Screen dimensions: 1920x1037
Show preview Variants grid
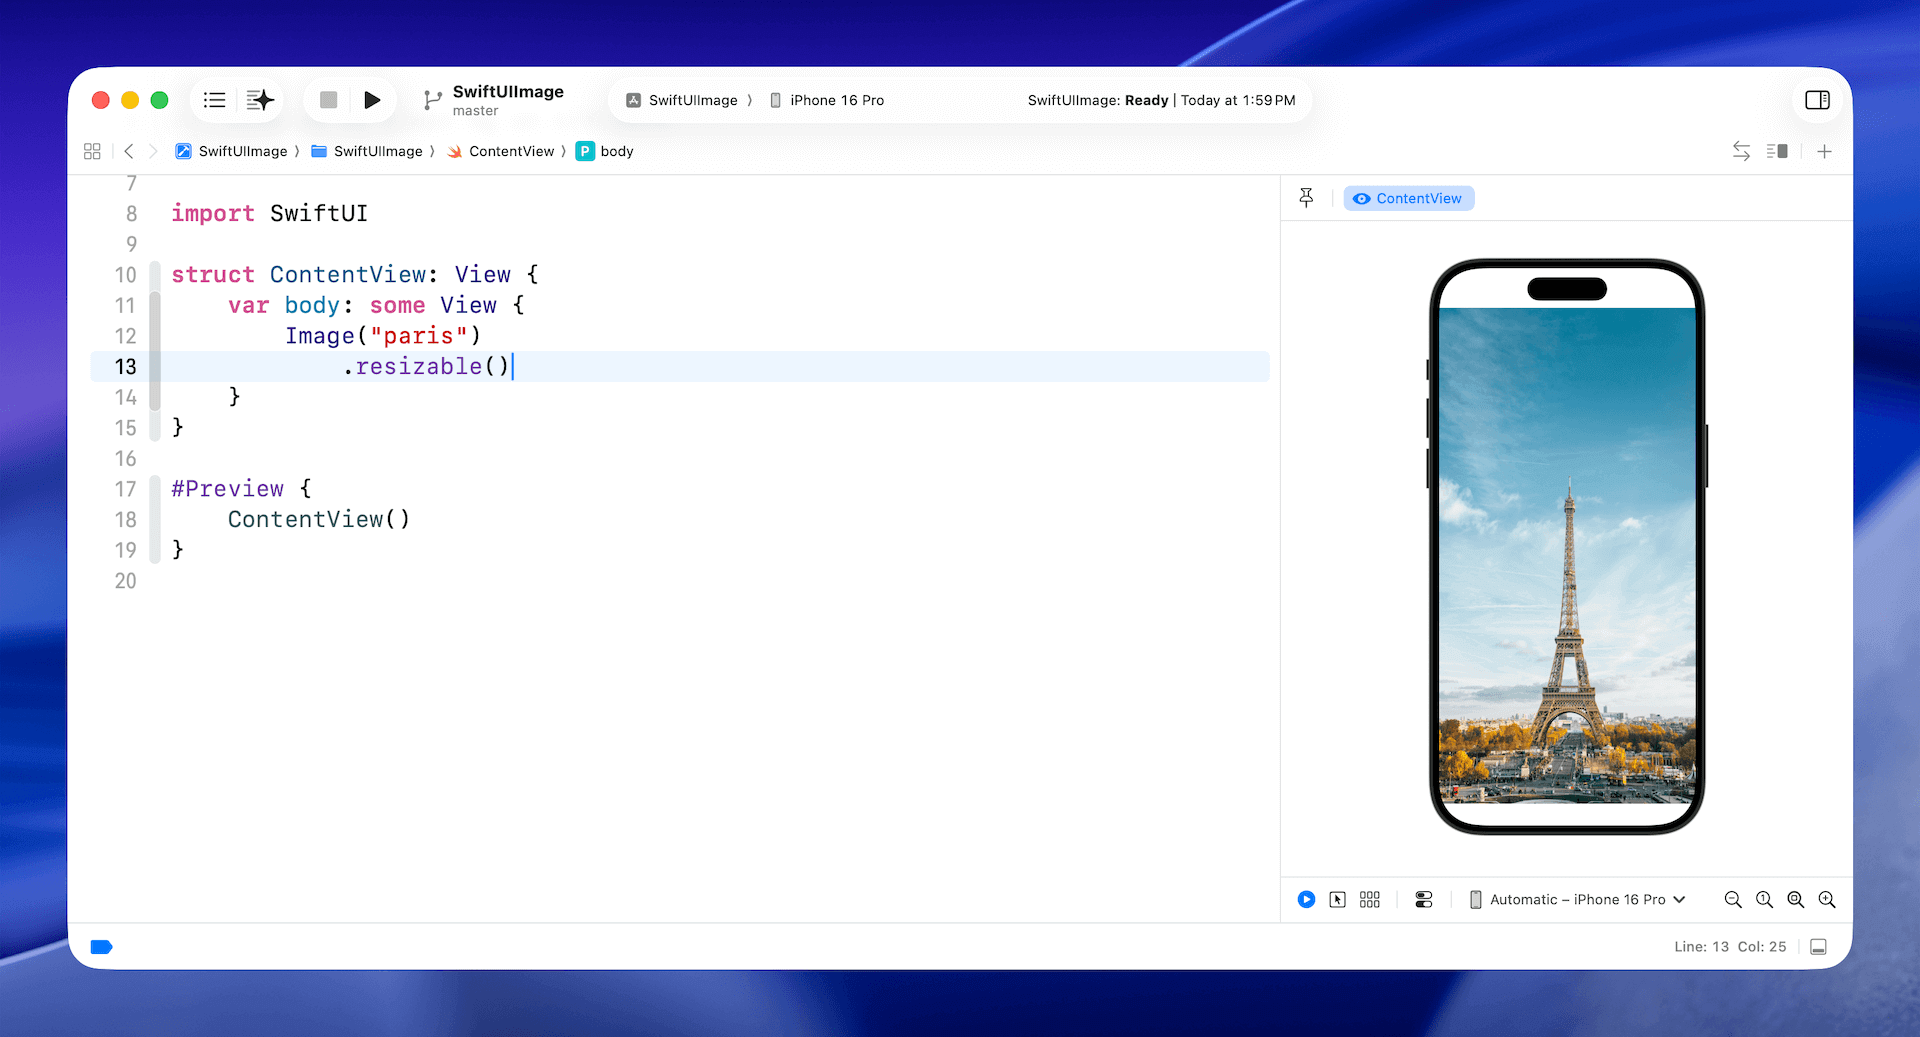[x=1370, y=899]
